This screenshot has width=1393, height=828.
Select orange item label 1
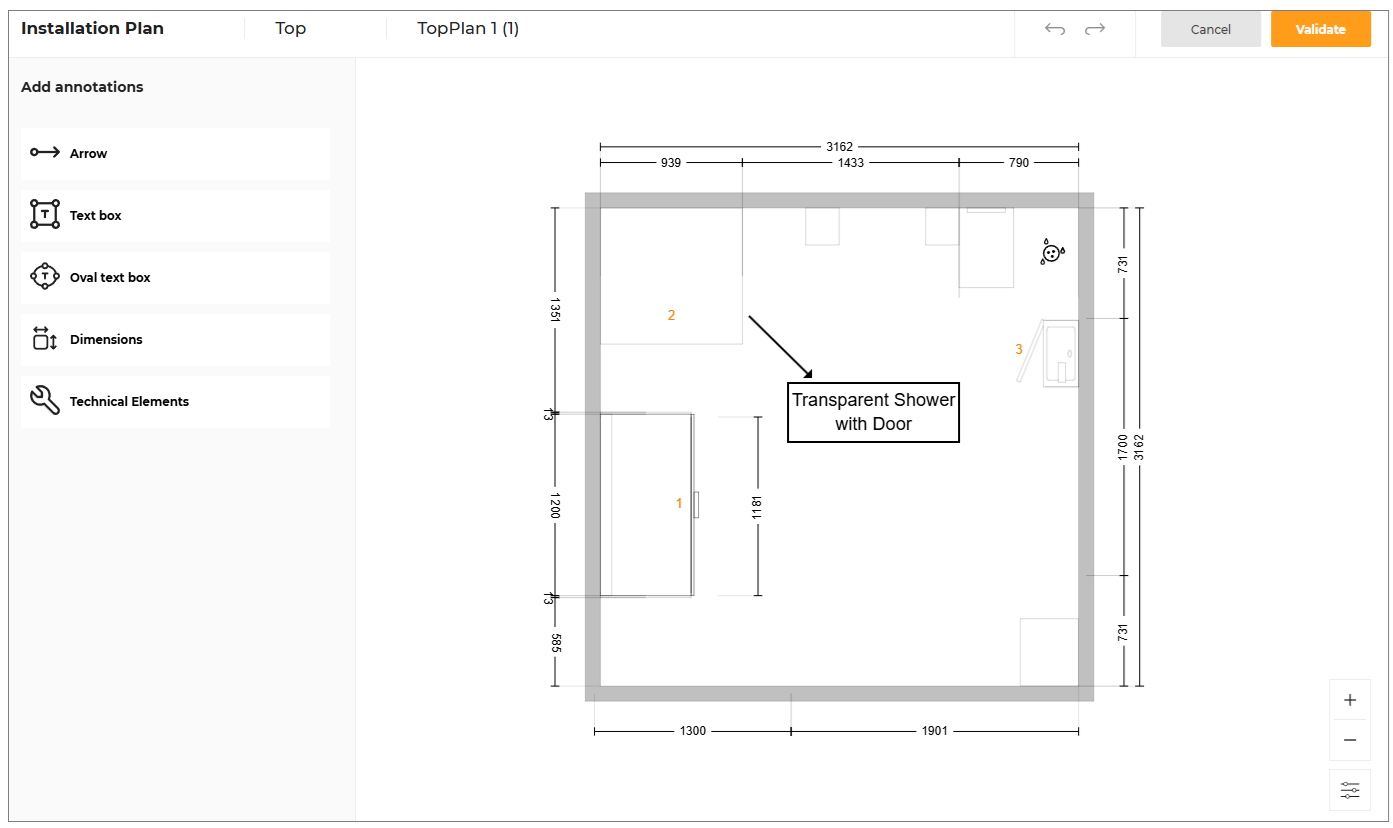(x=679, y=503)
